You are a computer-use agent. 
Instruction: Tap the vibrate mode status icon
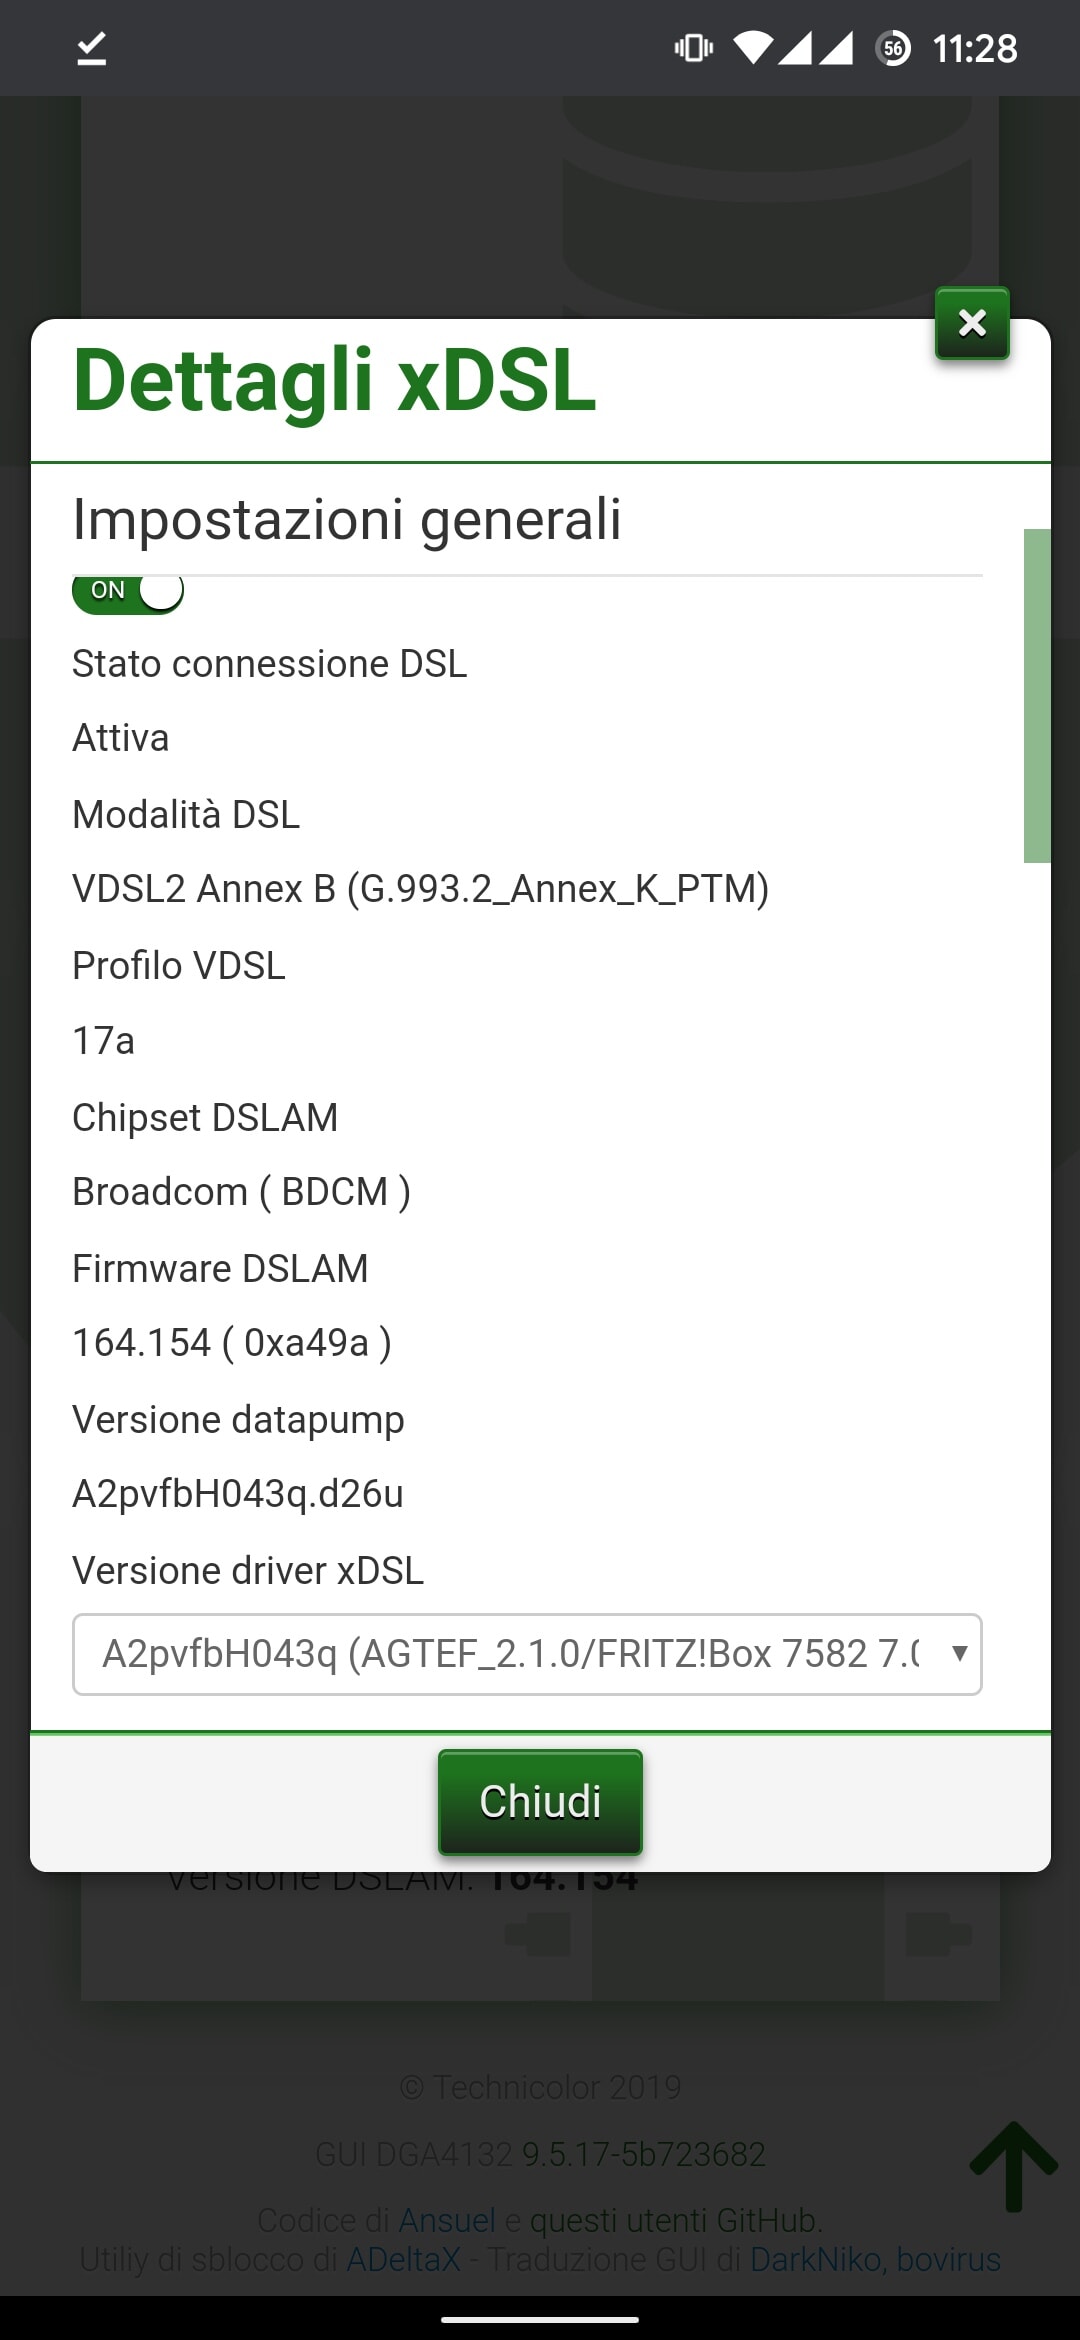[x=693, y=48]
